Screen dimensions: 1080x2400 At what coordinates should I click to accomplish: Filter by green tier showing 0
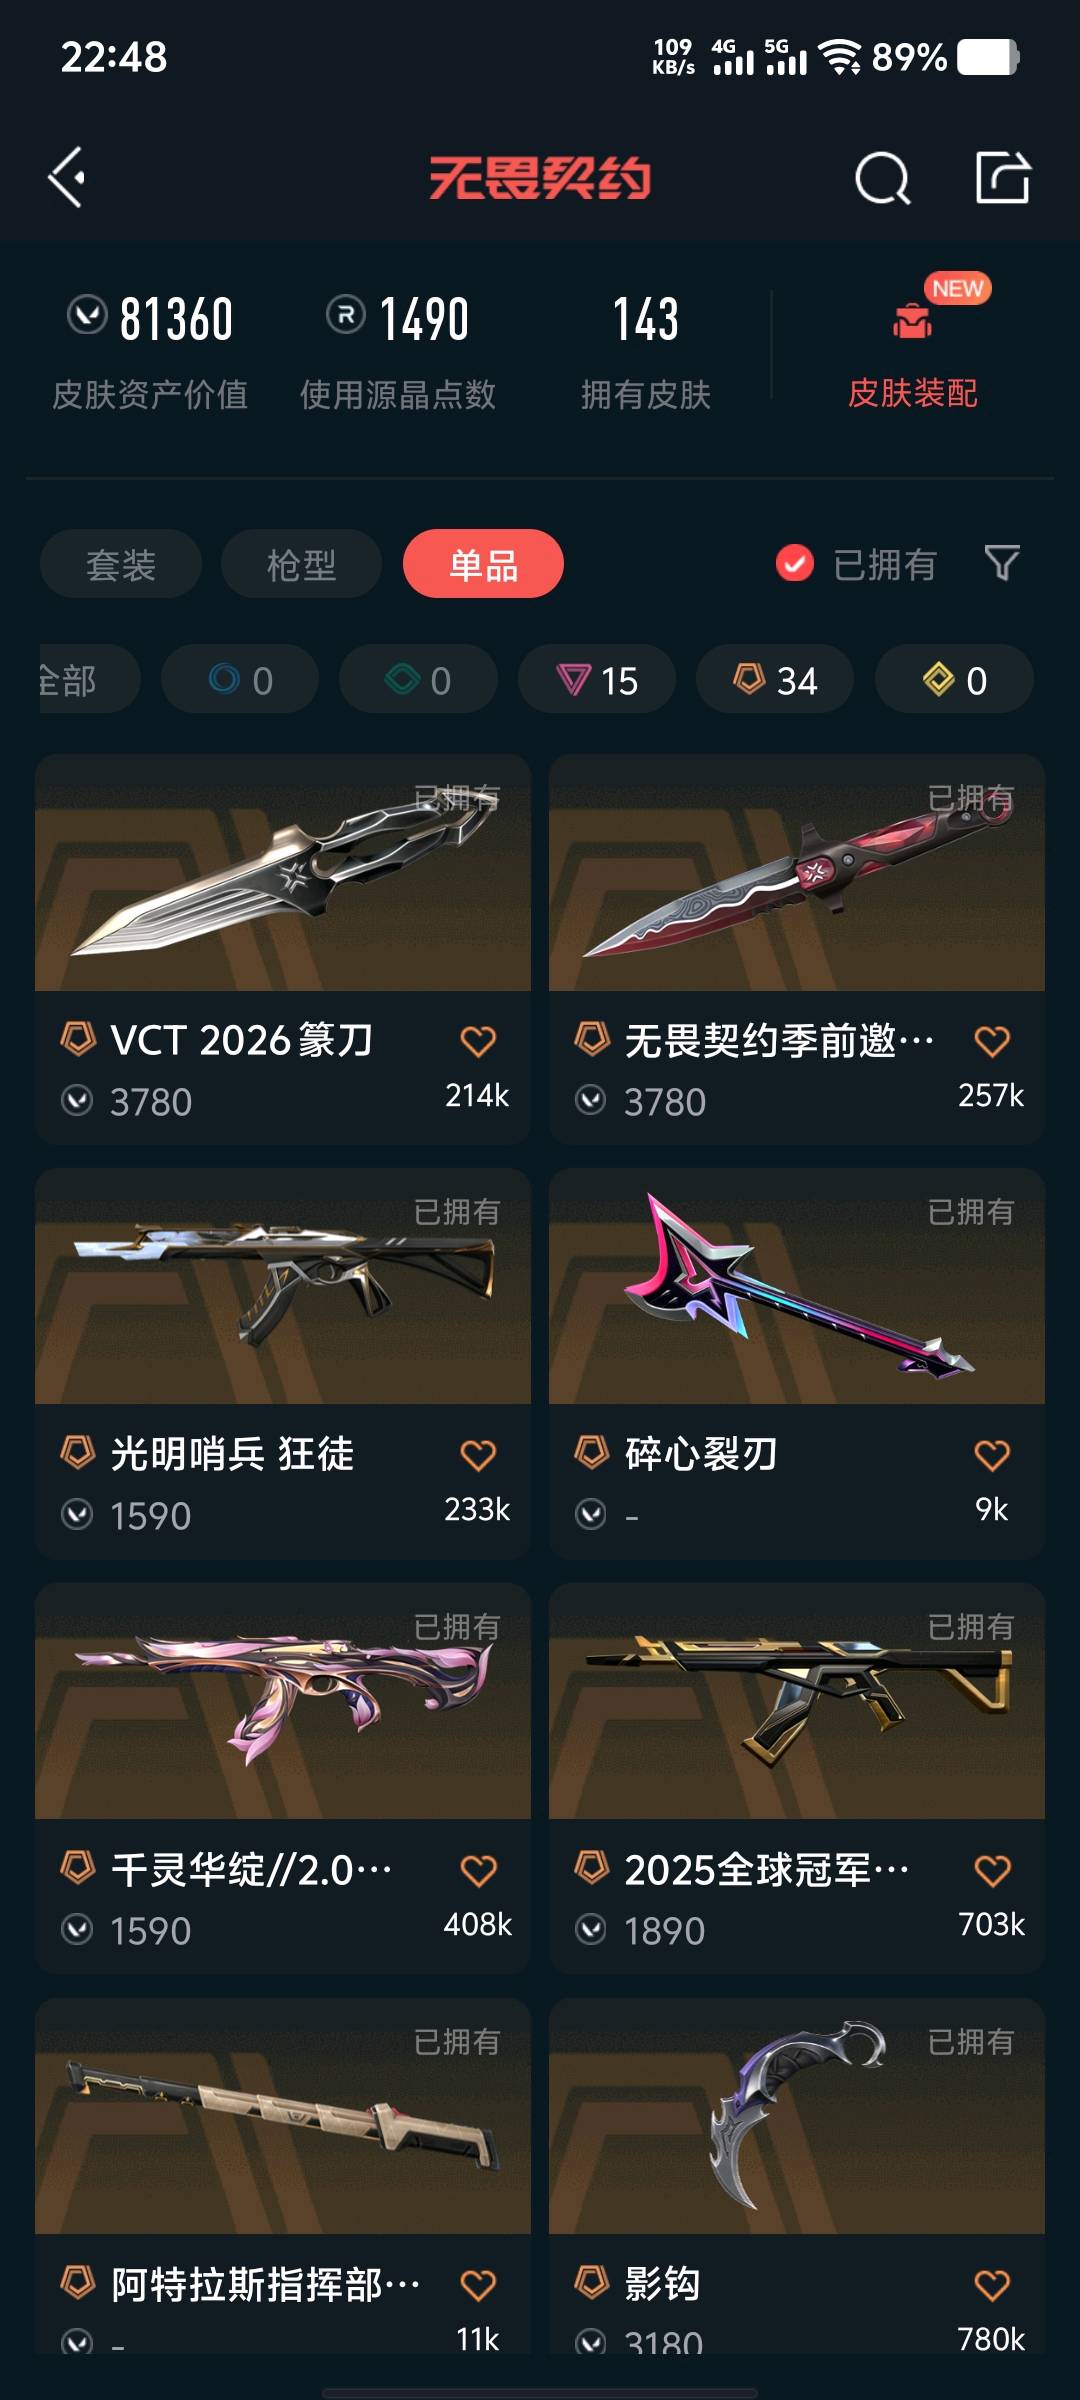418,680
